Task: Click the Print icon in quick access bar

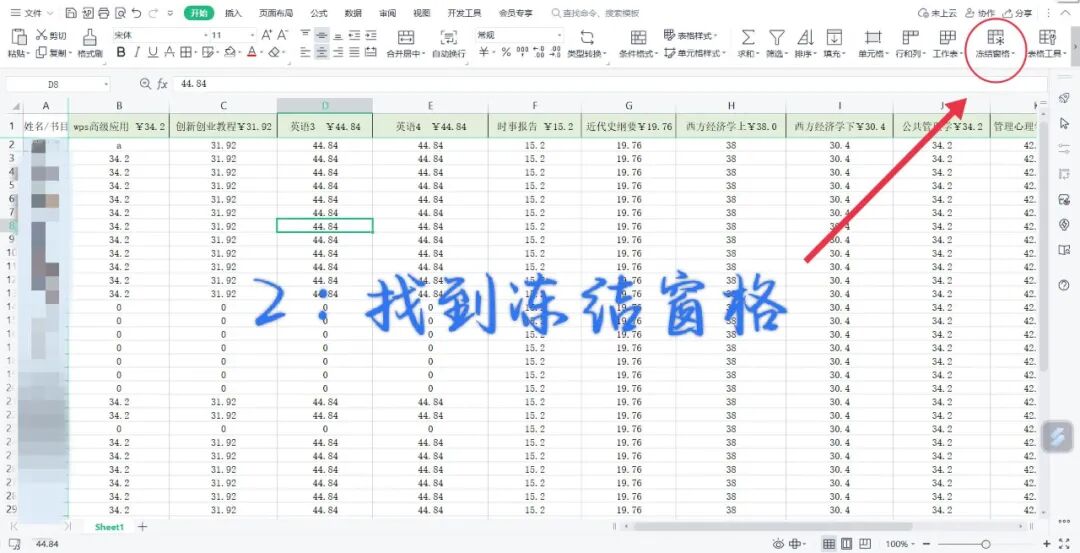Action: coord(103,13)
